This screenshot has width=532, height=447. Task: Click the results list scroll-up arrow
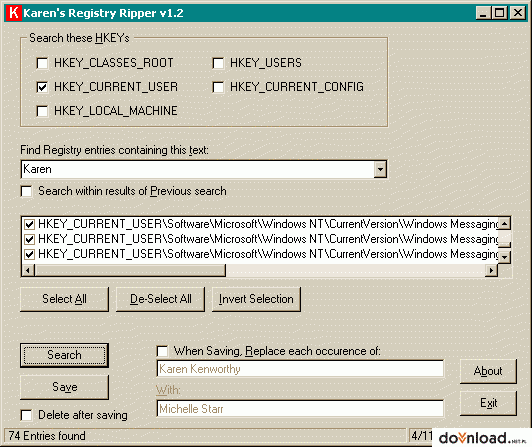click(505, 224)
